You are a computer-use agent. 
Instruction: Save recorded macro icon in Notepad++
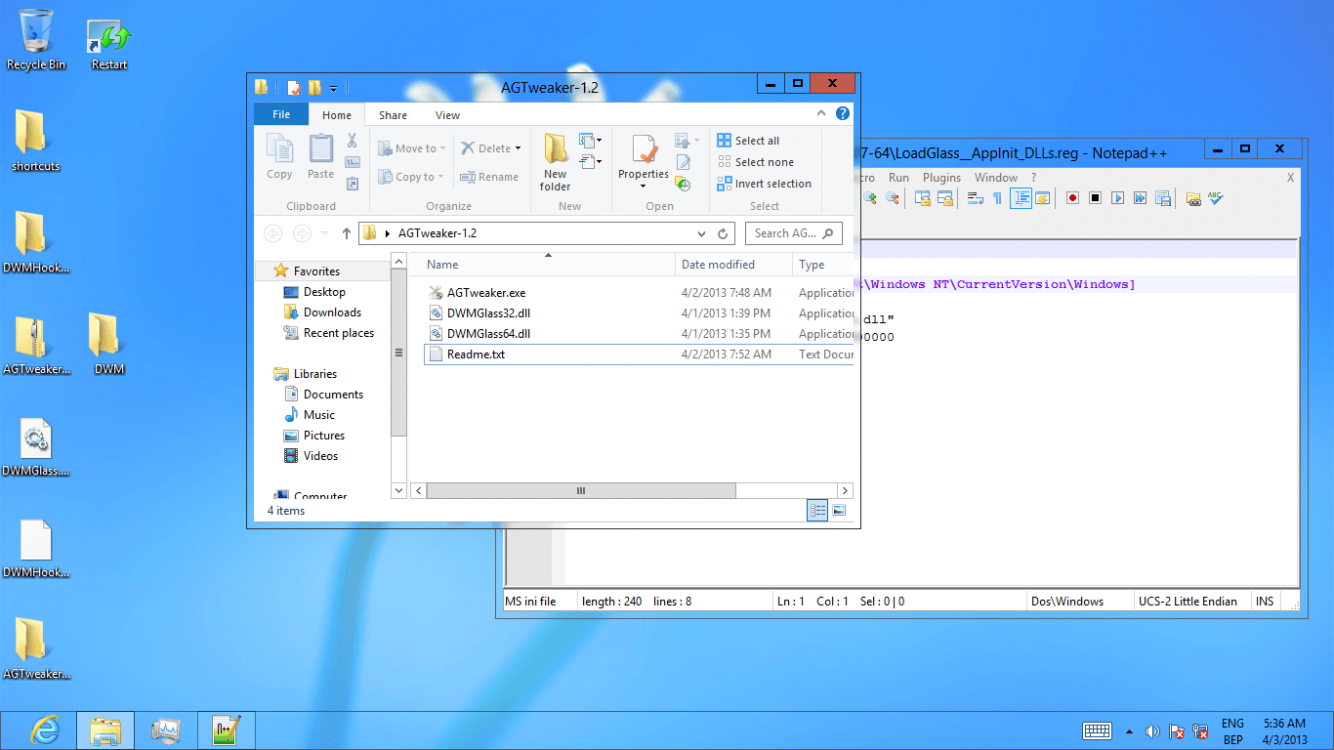click(1163, 199)
